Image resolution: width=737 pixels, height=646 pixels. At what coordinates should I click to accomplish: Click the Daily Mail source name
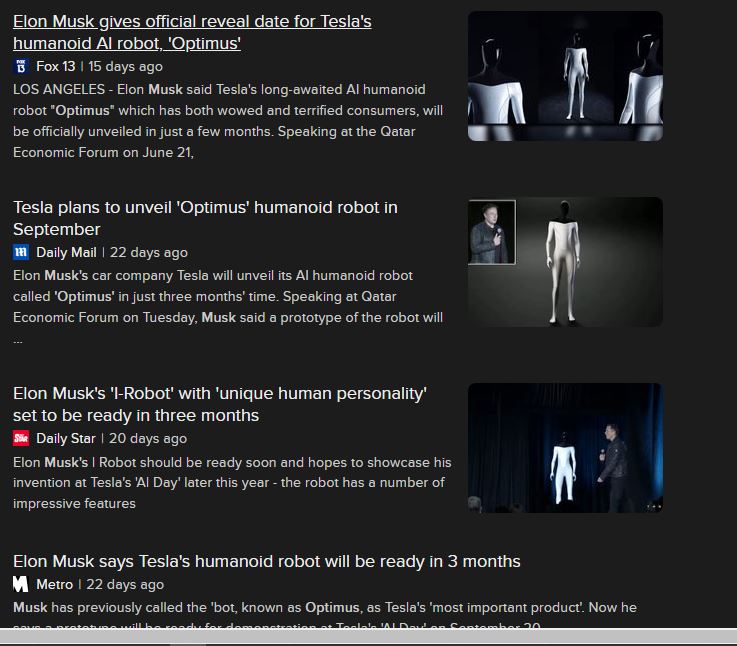click(66, 252)
